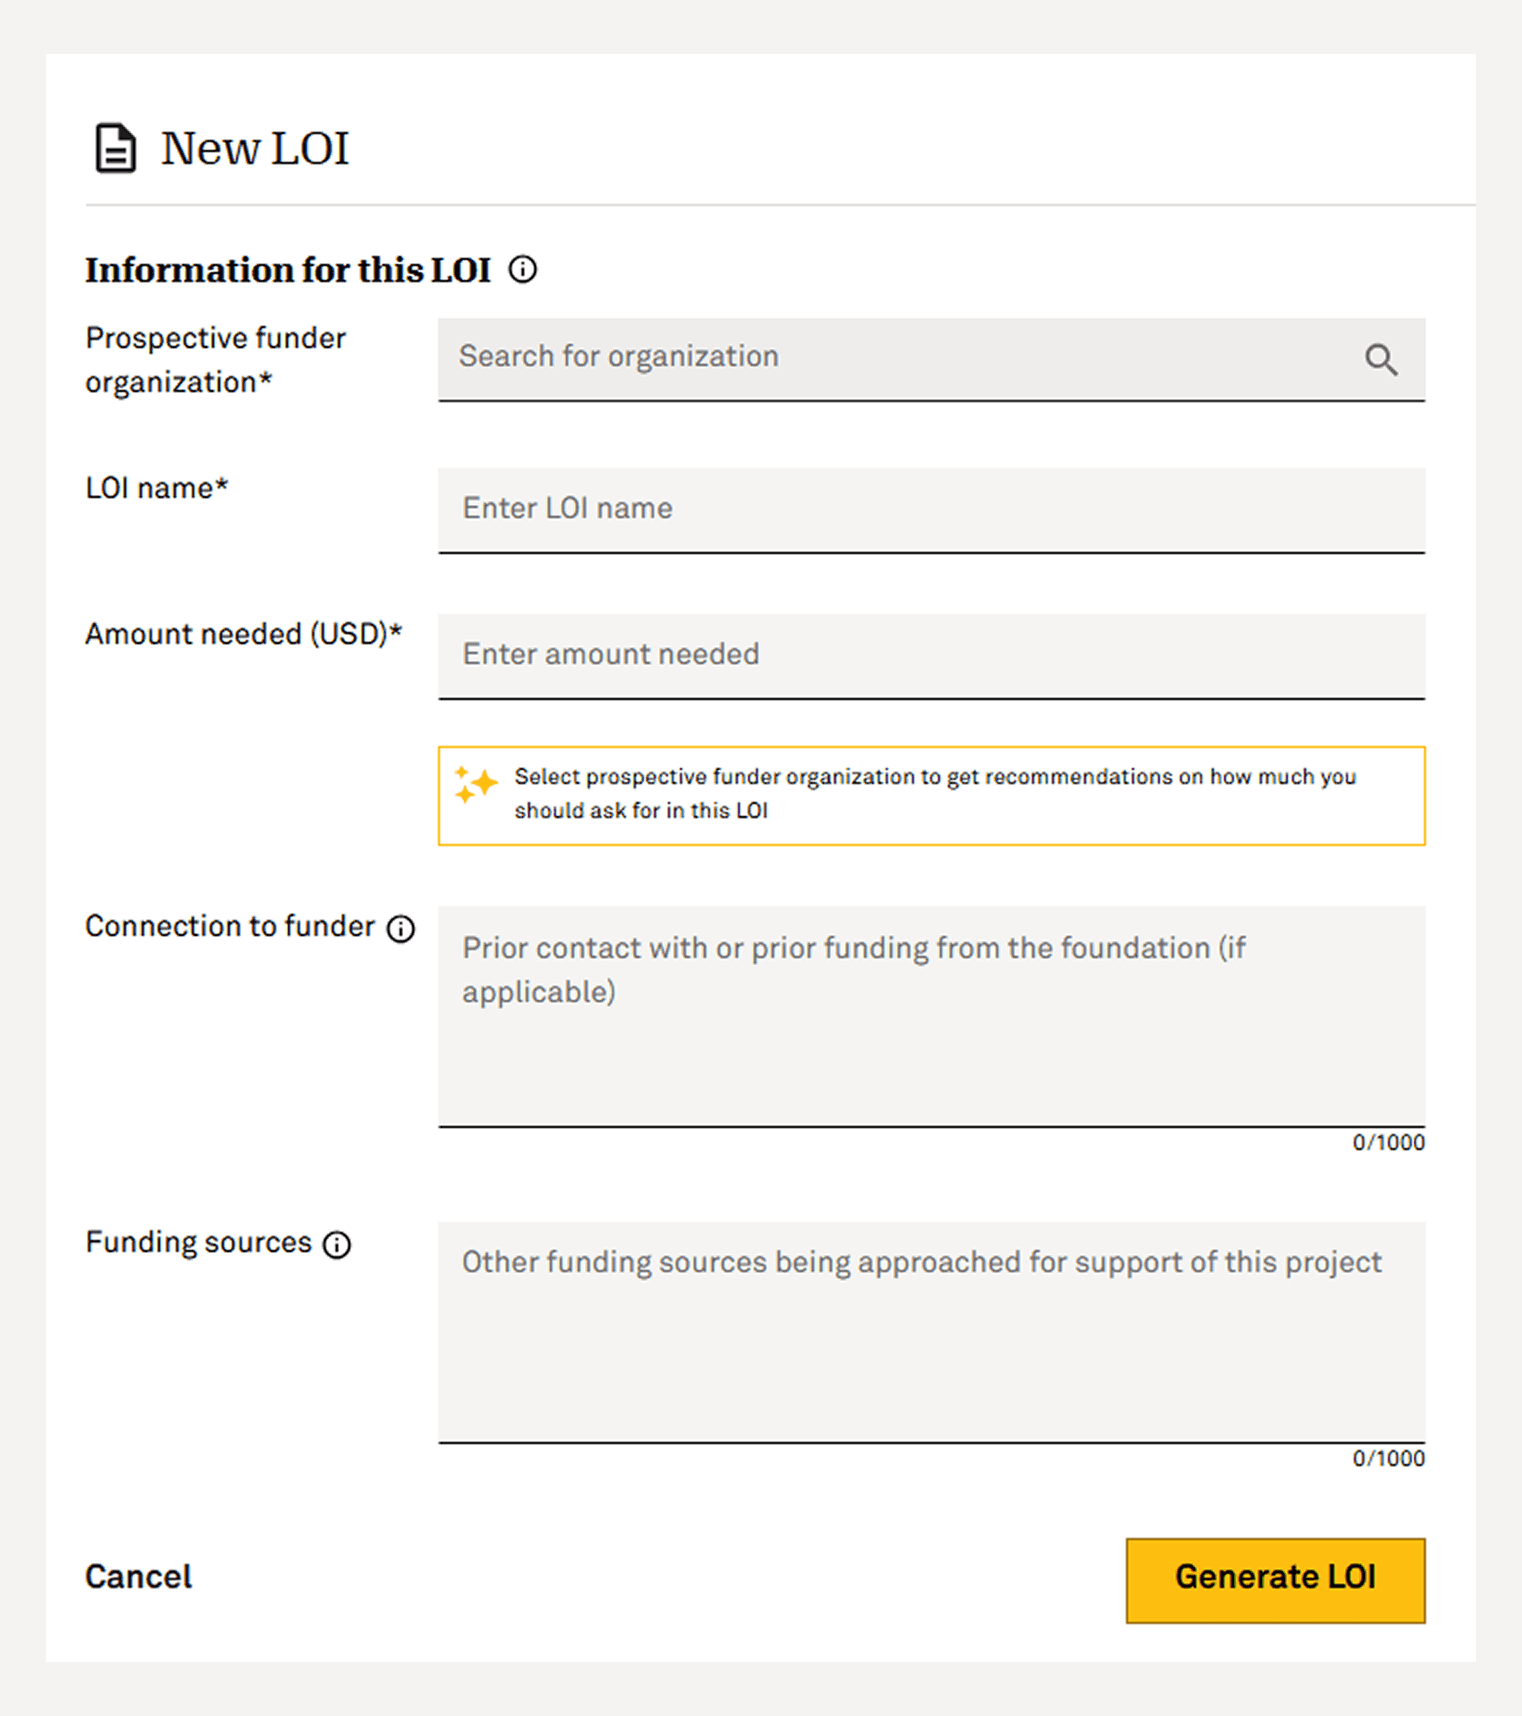1522x1716 pixels.
Task: Show info tooltip for Connection to funder
Action: pos(401,929)
